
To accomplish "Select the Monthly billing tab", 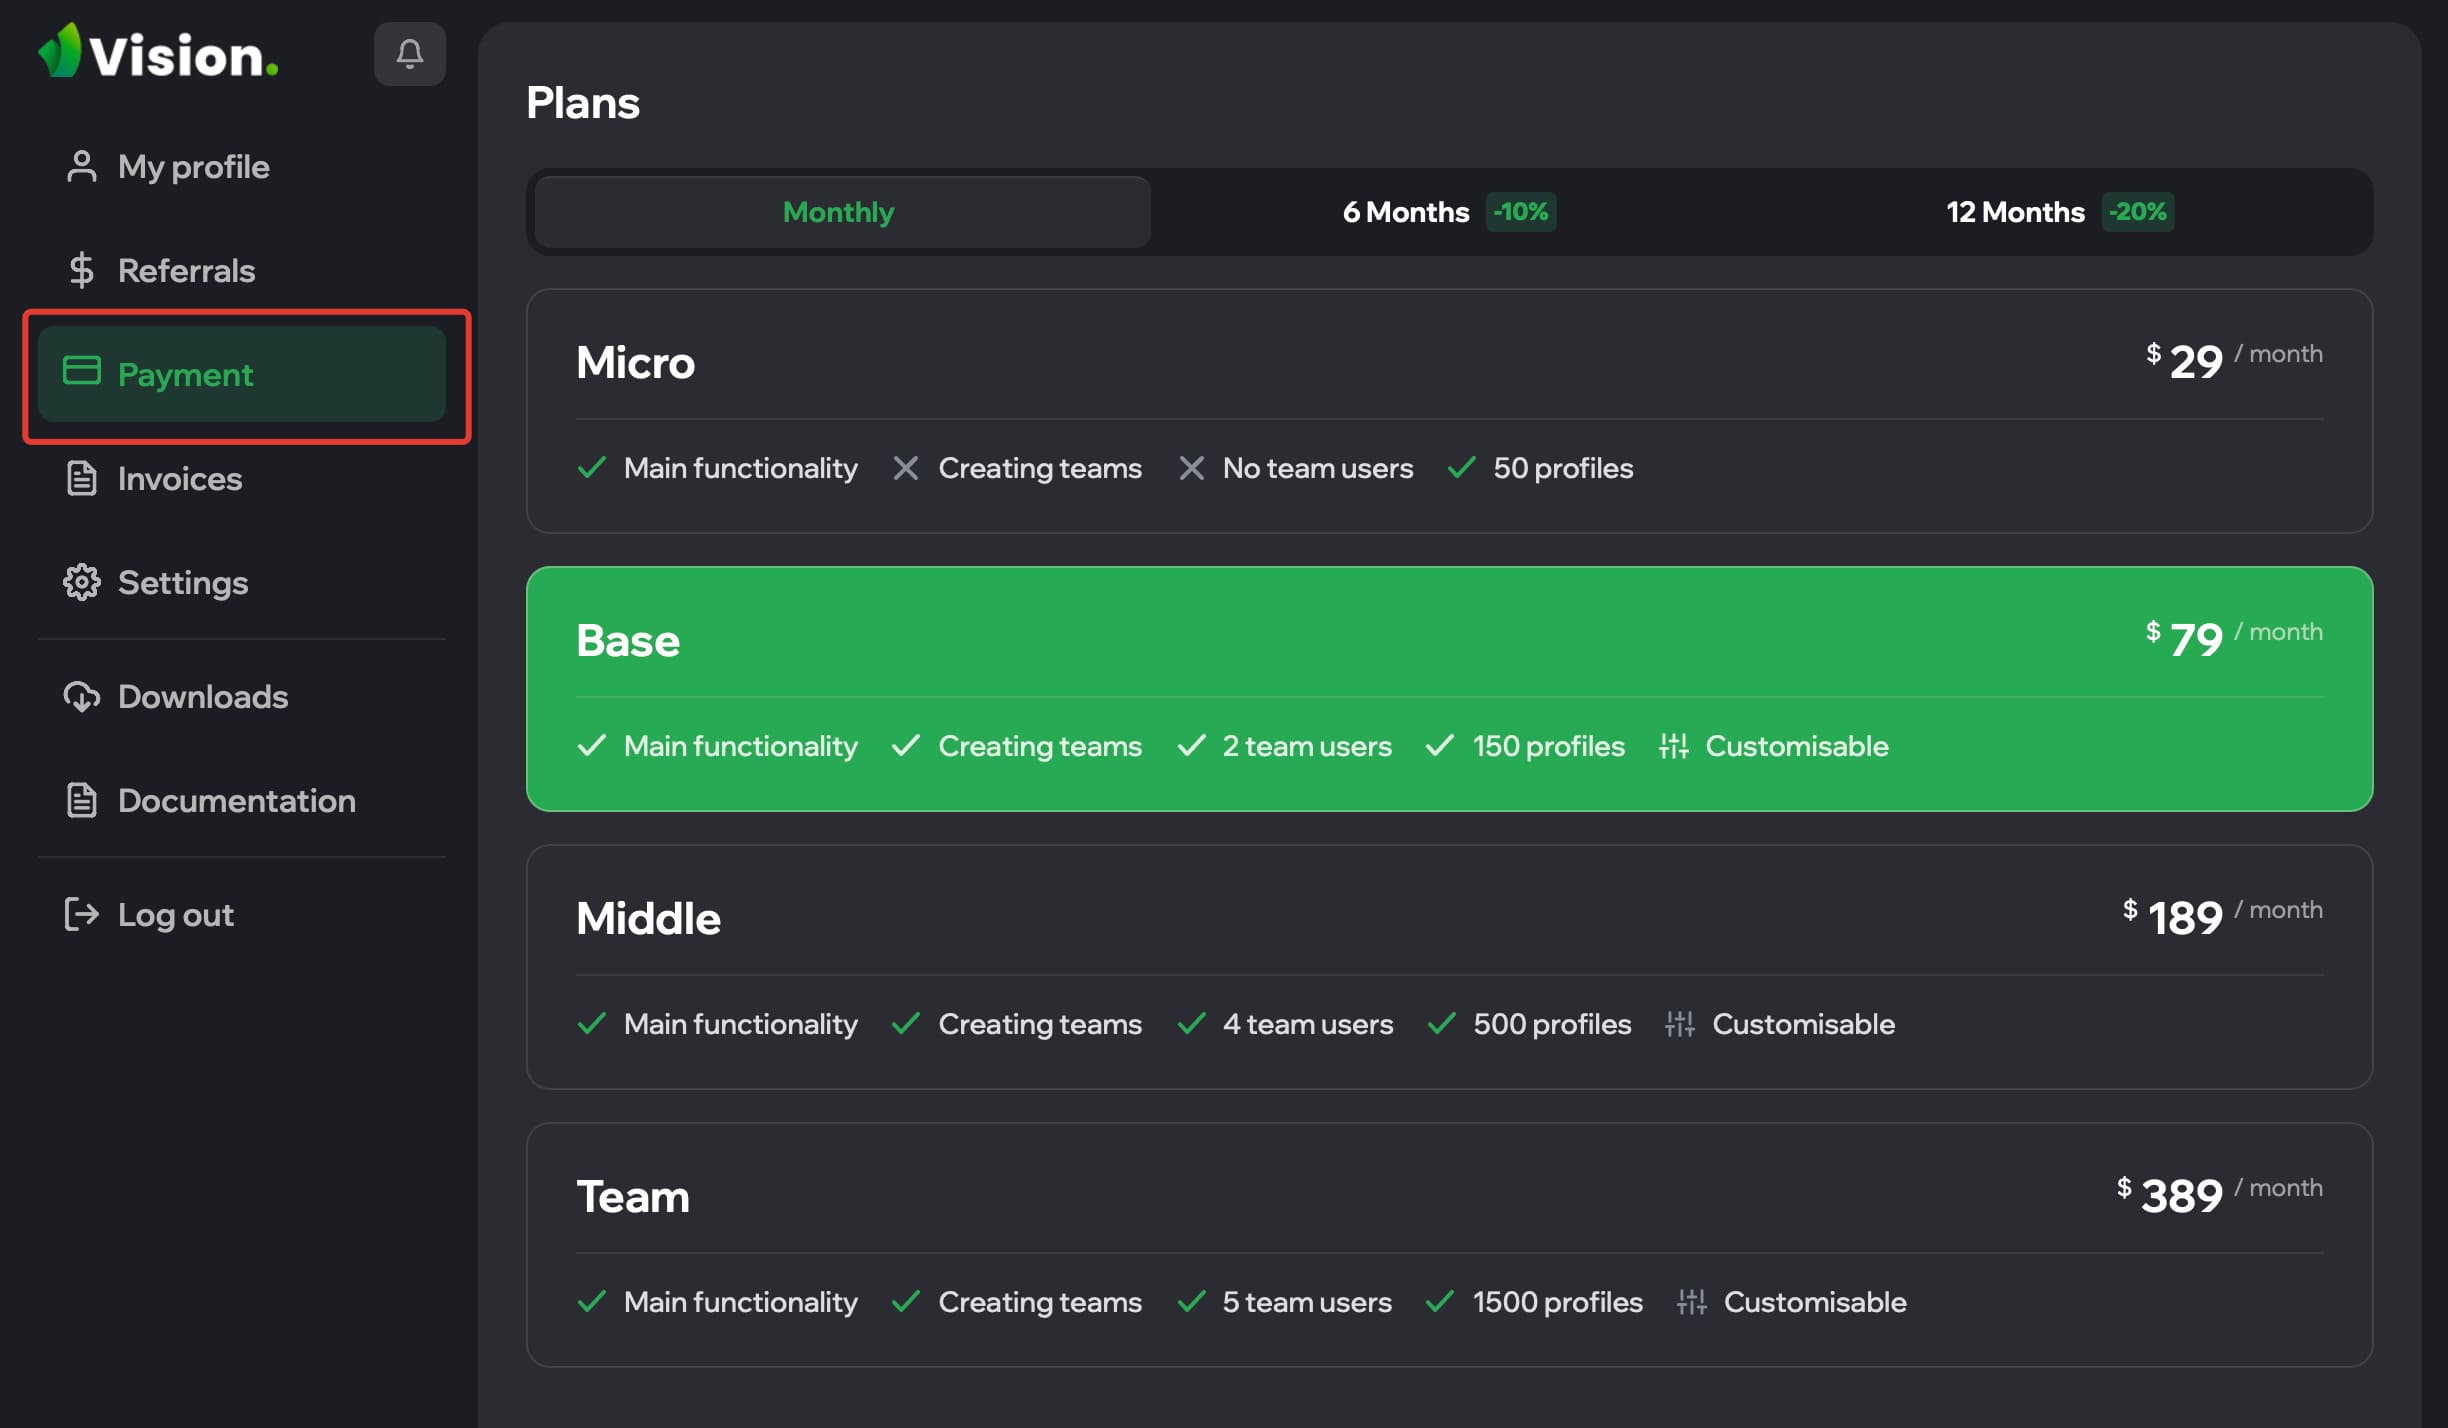I will pos(842,212).
